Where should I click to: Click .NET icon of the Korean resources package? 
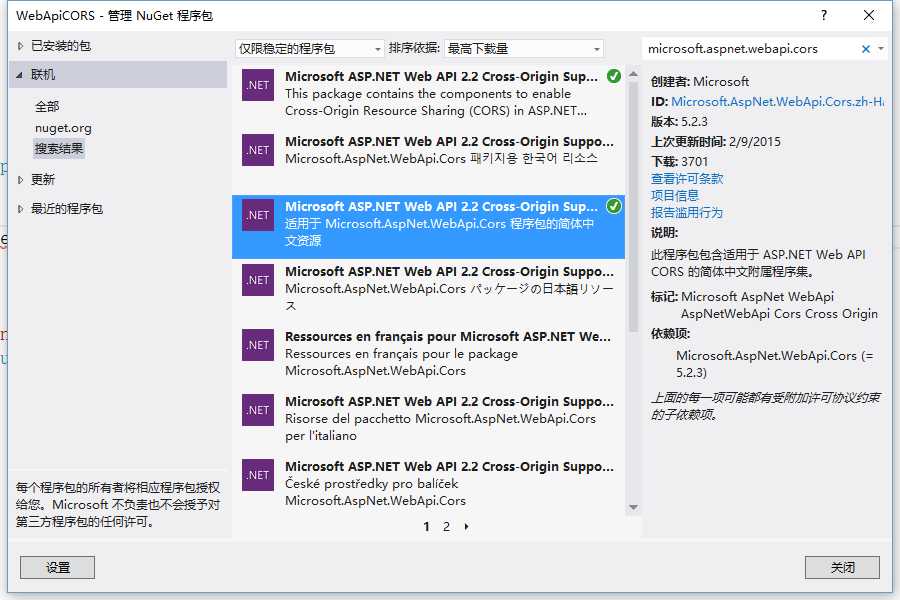point(258,150)
